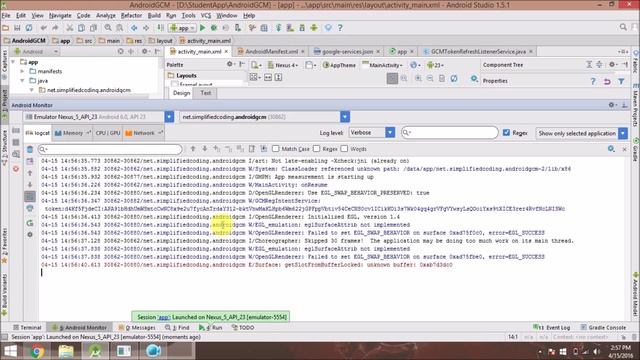Click Properties filter funnel icon

coord(621,81)
